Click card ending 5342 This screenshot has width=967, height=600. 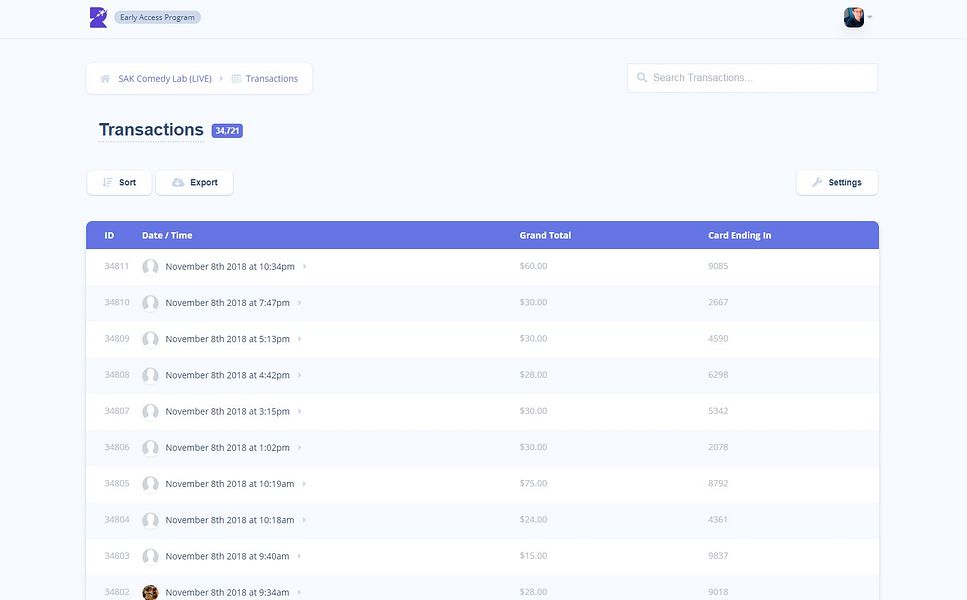tap(718, 411)
